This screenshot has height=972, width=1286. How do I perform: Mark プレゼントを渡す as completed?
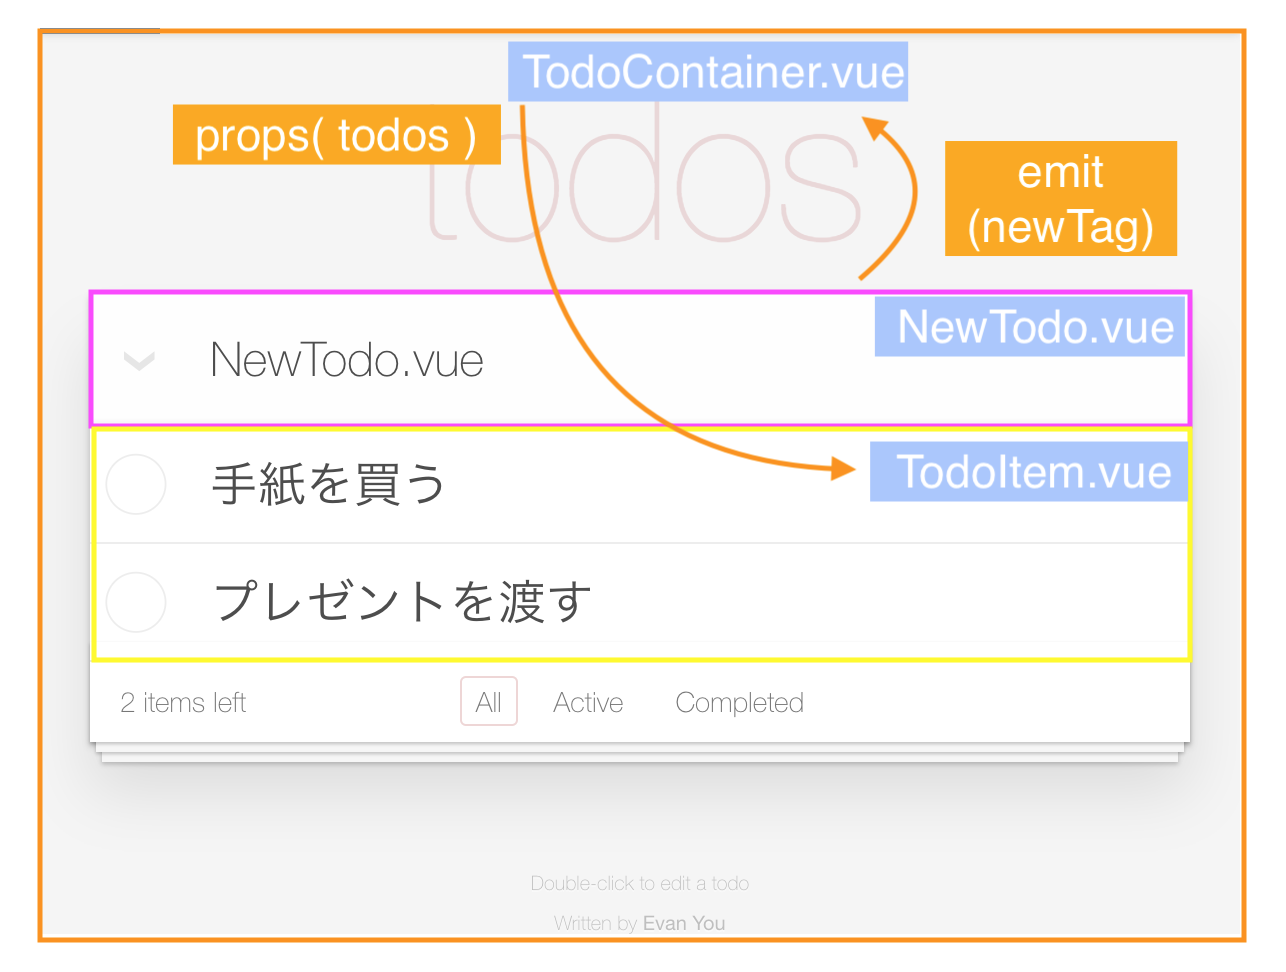136,602
